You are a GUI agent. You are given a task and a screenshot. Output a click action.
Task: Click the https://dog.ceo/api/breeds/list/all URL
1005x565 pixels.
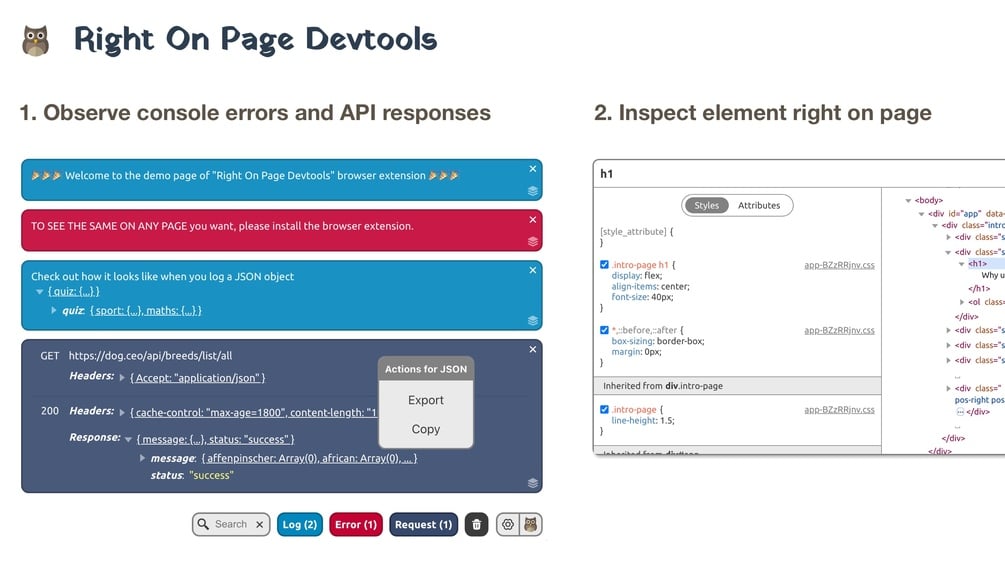pos(150,356)
